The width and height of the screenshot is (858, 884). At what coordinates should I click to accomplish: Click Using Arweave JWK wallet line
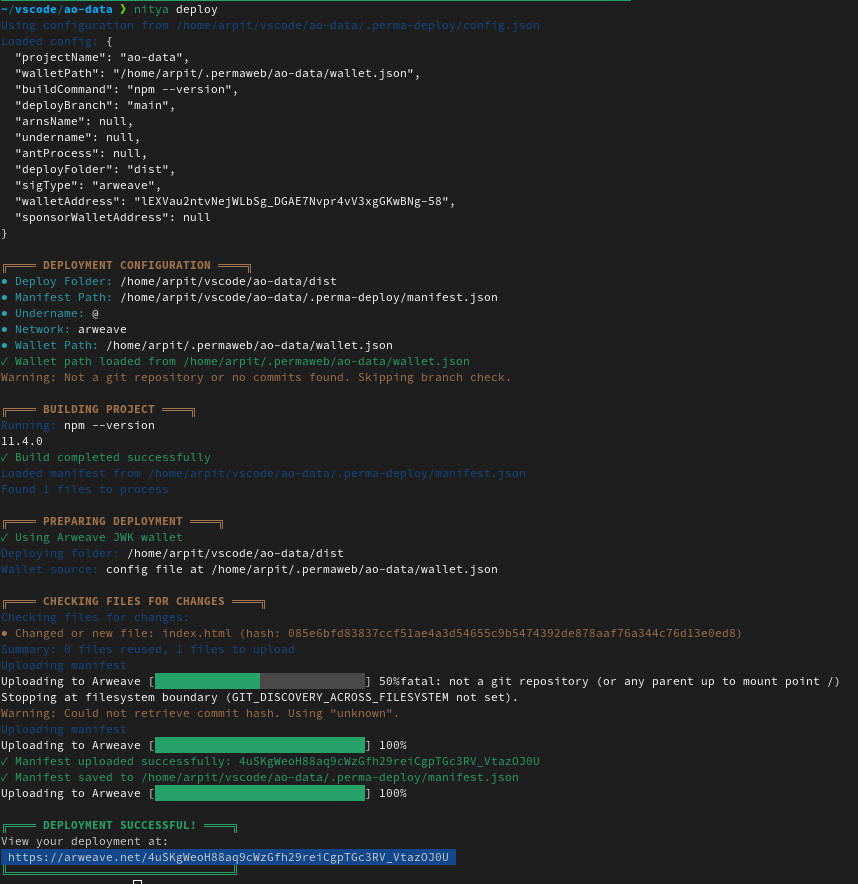click(x=92, y=537)
